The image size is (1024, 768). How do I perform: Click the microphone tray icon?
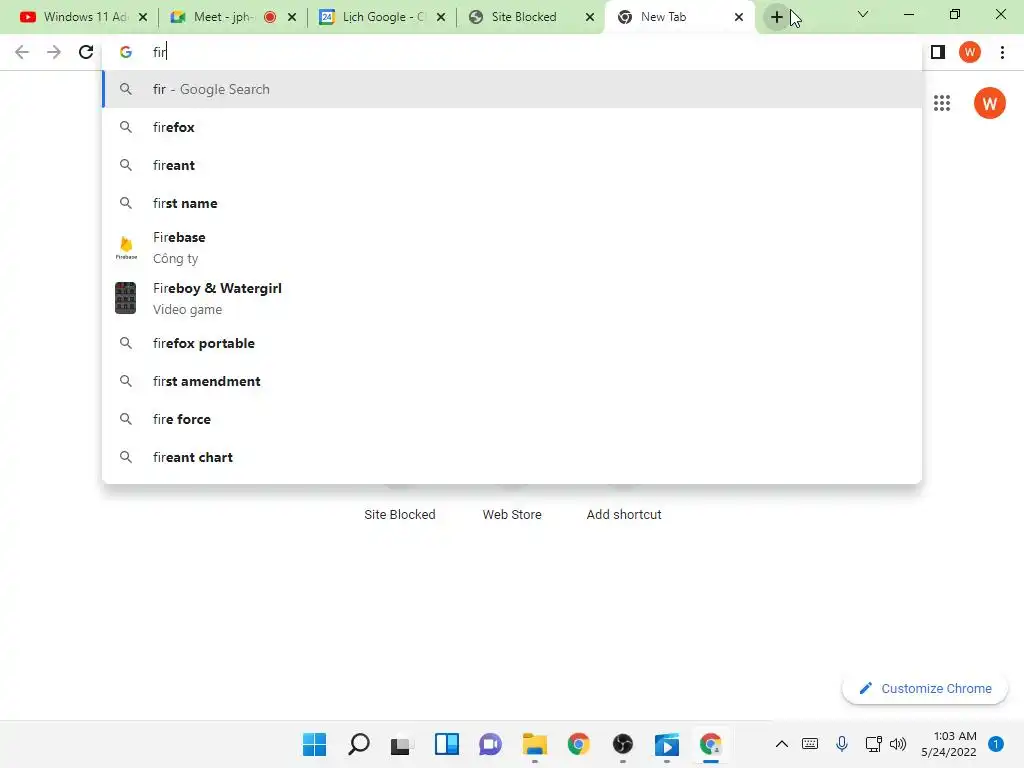coord(842,744)
